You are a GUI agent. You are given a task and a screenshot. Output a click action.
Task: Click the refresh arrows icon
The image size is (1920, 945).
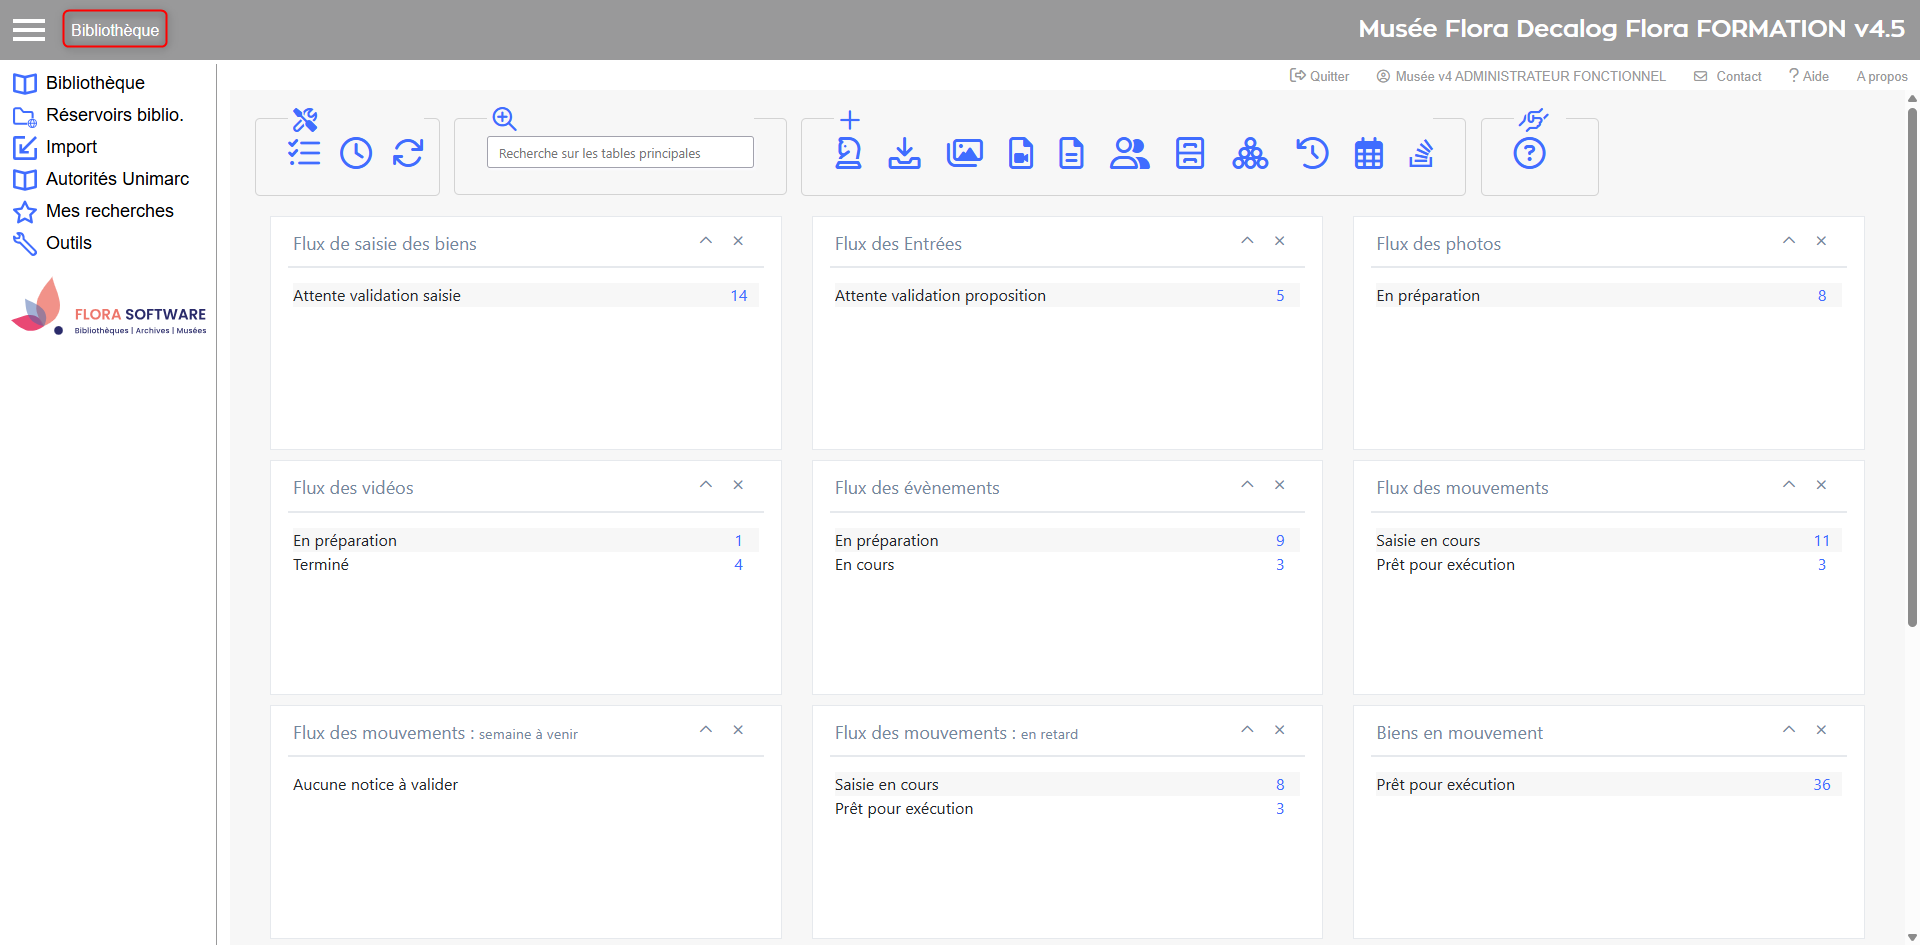(408, 153)
